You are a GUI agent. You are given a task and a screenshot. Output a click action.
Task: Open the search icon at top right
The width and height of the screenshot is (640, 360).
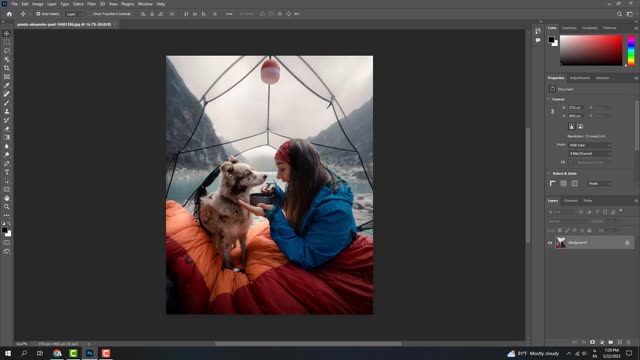619,14
